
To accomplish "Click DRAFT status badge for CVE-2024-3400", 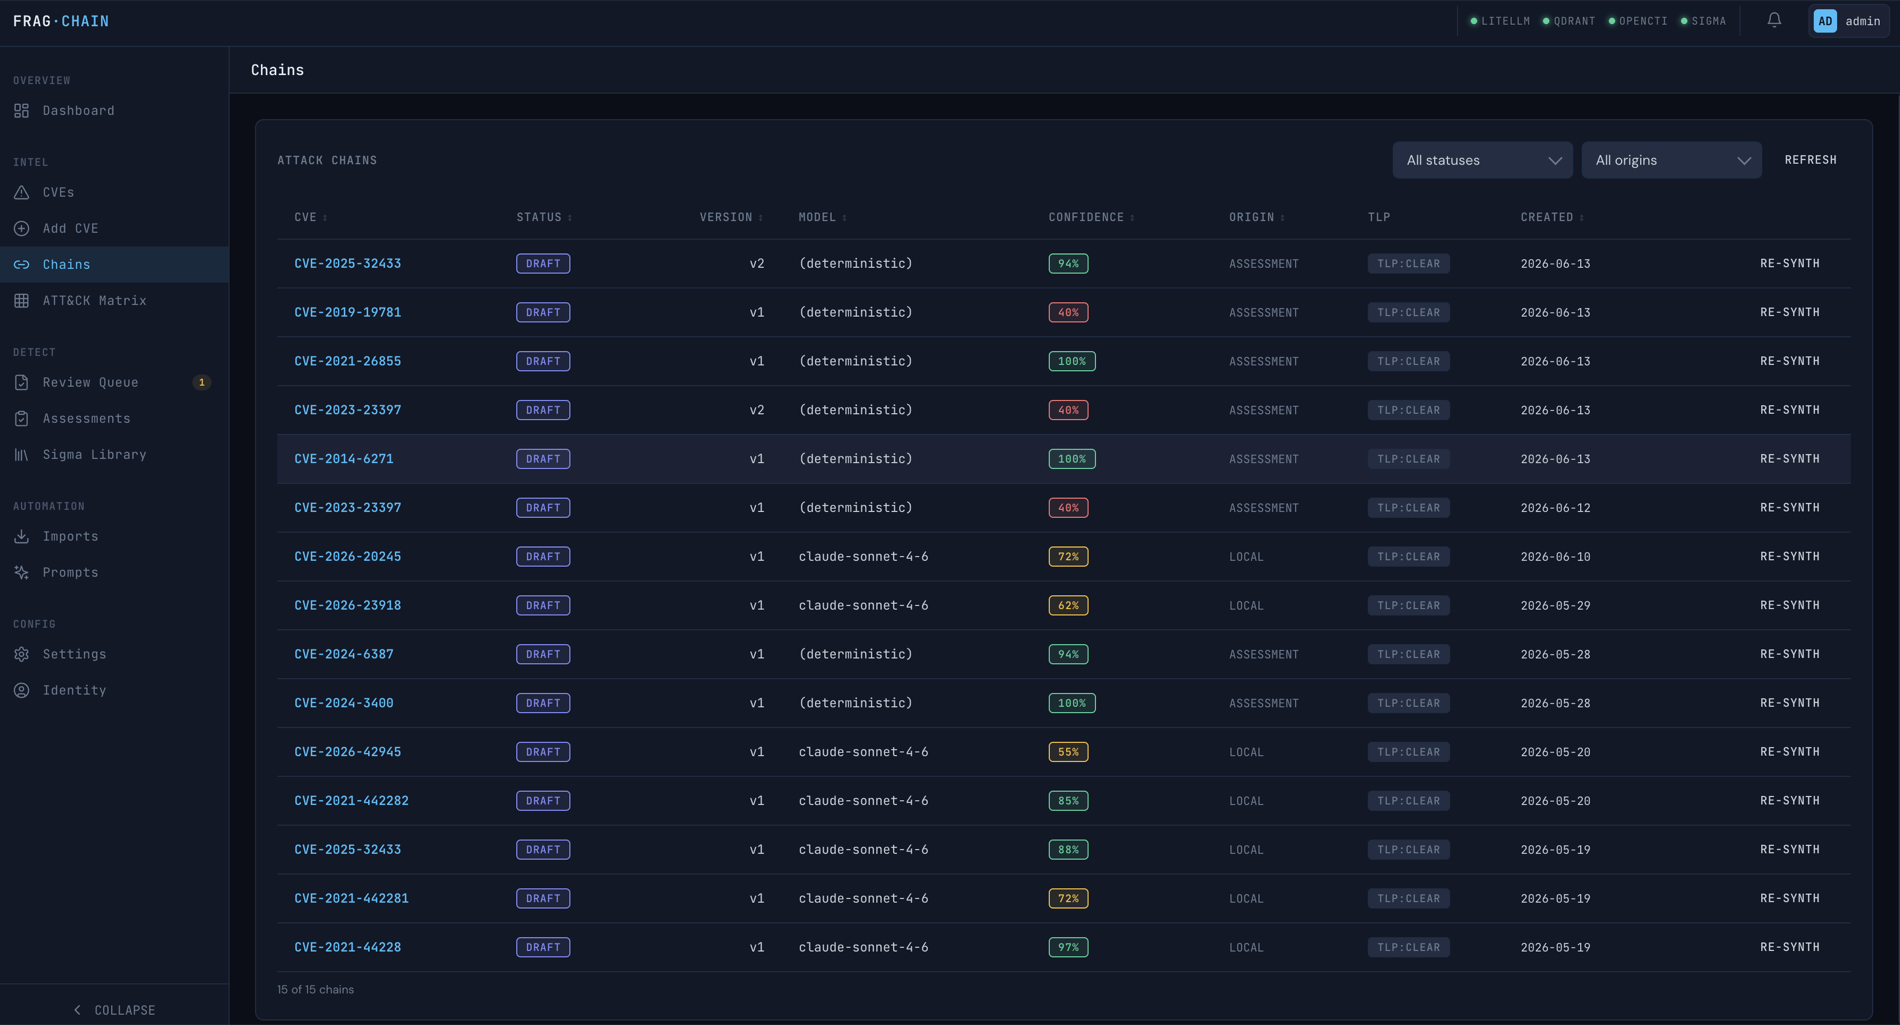I will 543,704.
